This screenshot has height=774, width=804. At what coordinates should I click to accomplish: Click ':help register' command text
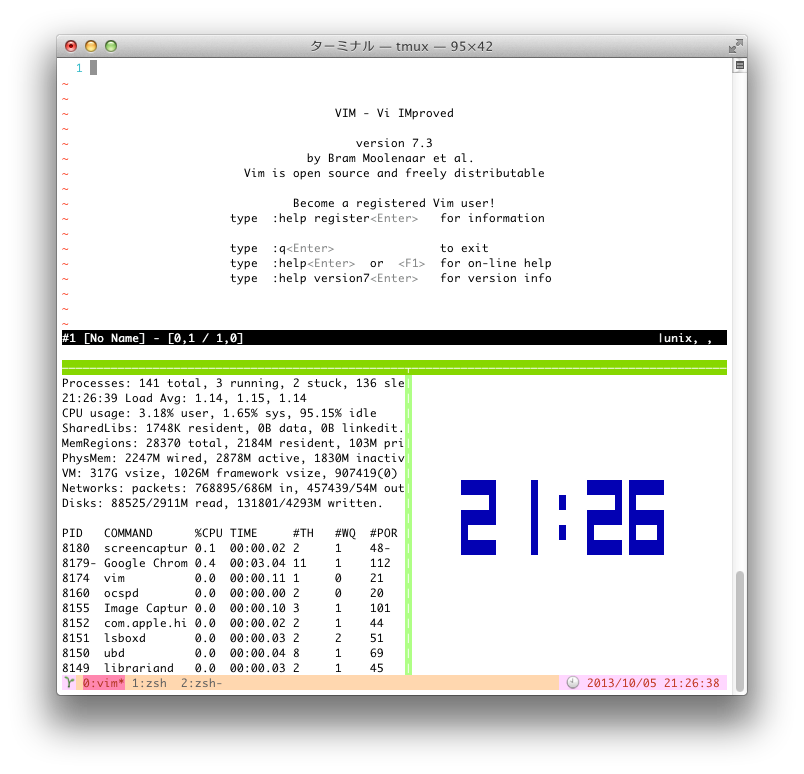(320, 218)
